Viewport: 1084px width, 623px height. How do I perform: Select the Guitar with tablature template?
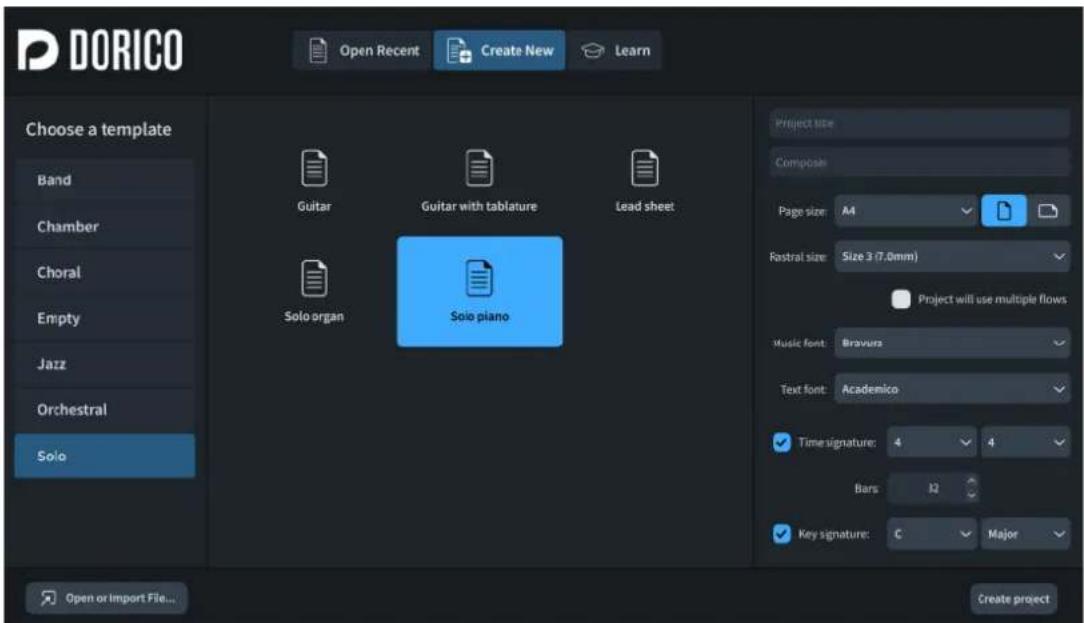point(479,181)
